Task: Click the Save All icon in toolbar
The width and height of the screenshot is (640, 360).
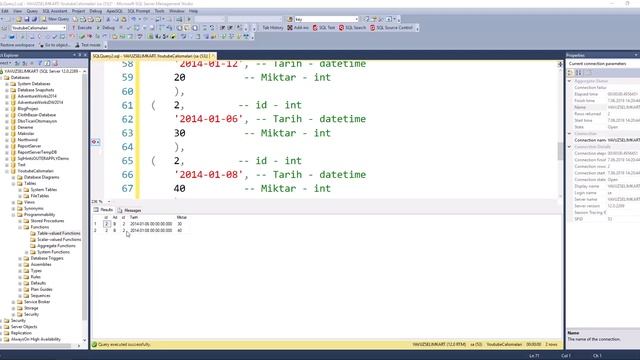Action: point(34,19)
